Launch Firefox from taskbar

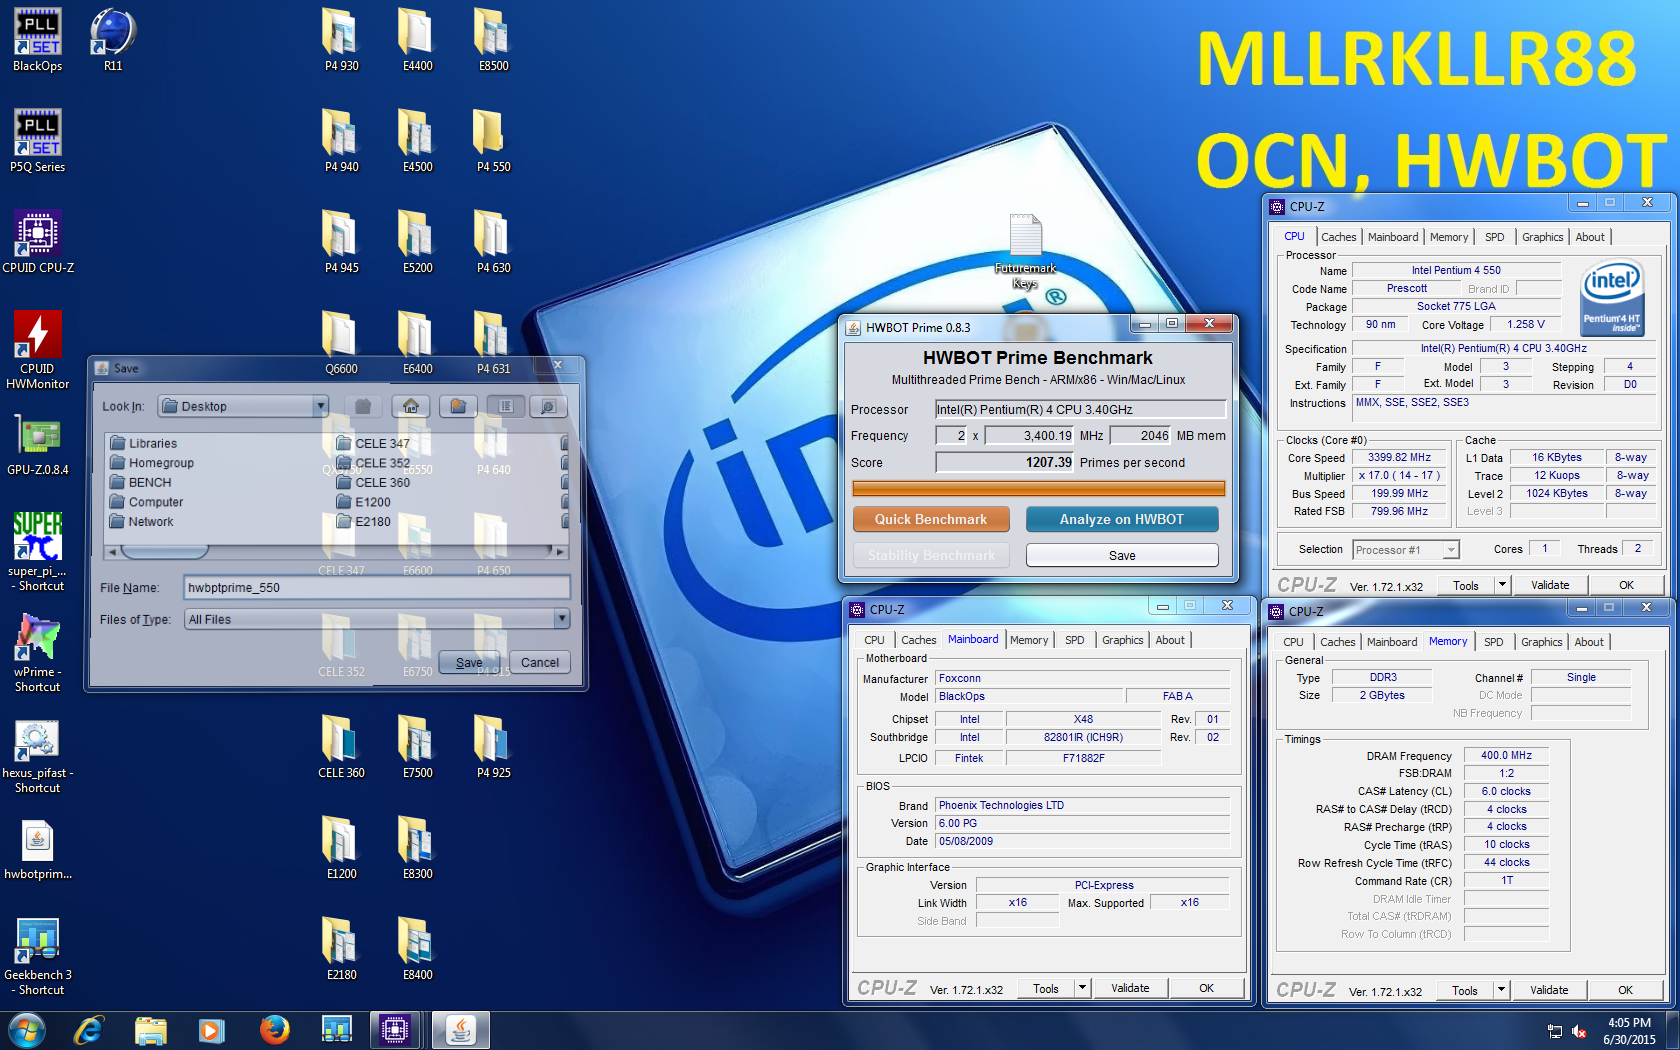[274, 1030]
